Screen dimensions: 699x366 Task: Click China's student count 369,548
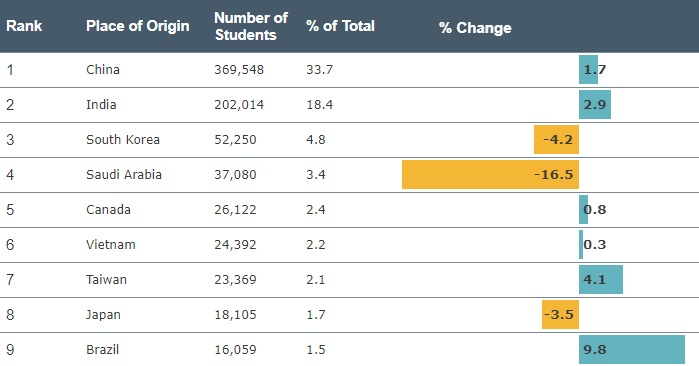point(239,70)
